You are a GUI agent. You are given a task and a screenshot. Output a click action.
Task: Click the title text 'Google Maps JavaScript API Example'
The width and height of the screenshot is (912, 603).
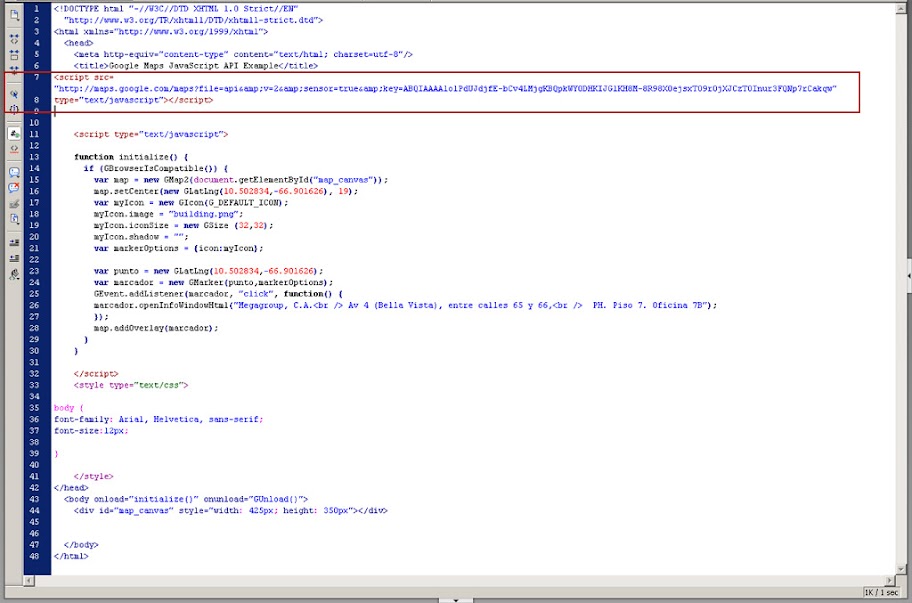(193, 66)
